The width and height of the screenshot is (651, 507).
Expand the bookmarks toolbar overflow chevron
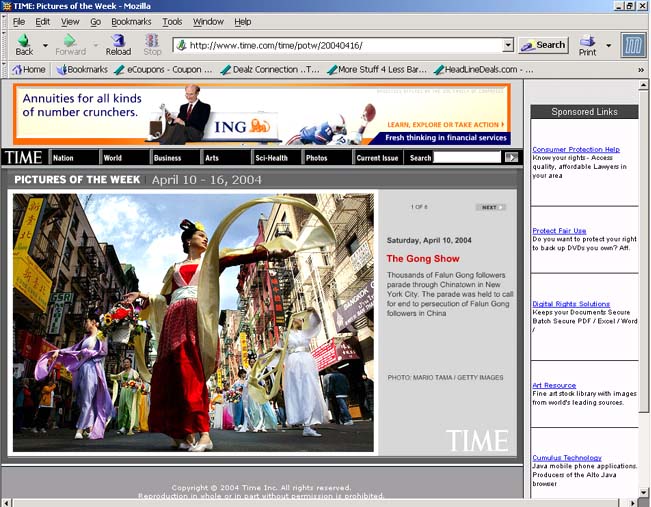click(640, 70)
